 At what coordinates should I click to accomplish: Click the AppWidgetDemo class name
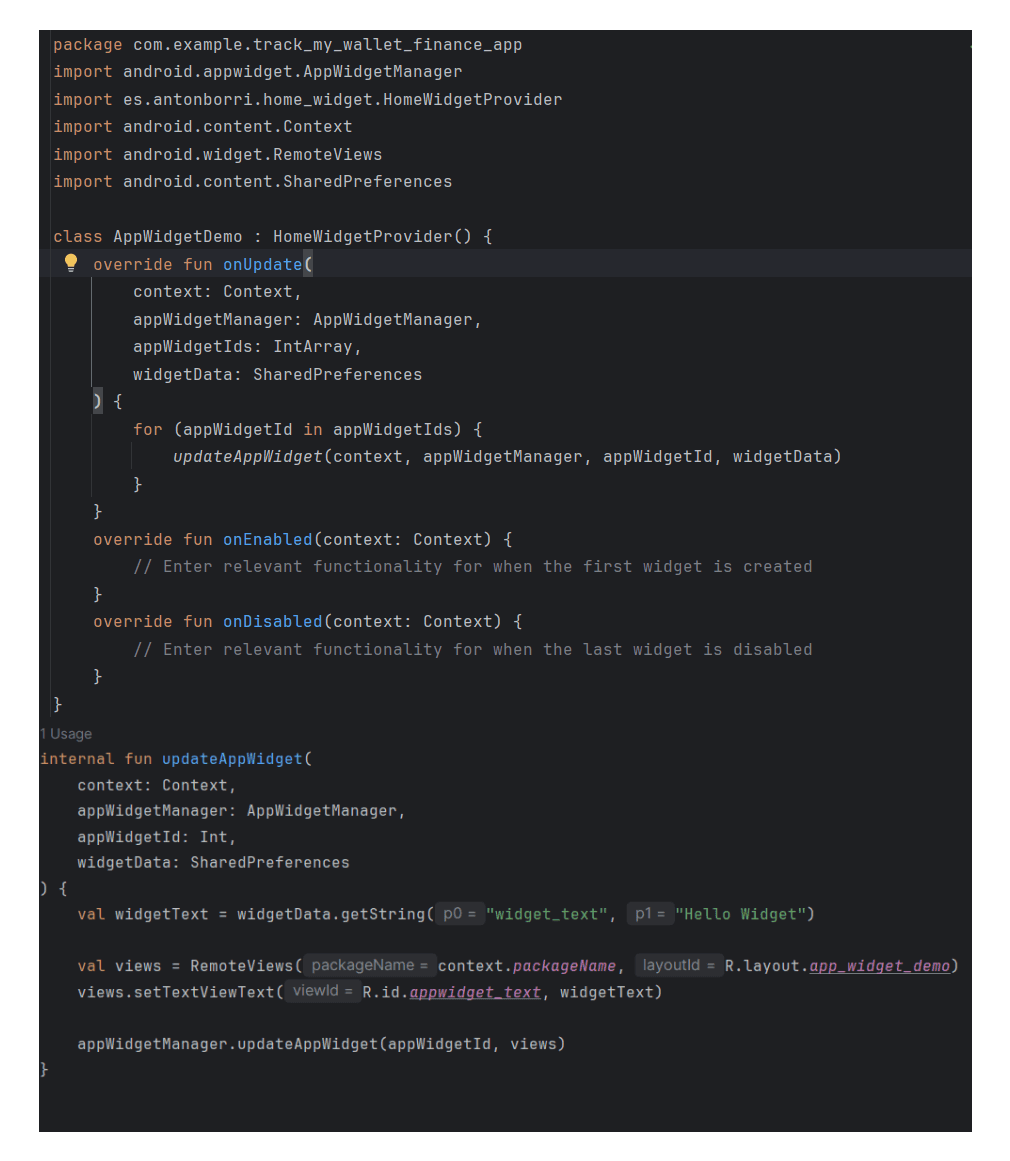tap(177, 237)
